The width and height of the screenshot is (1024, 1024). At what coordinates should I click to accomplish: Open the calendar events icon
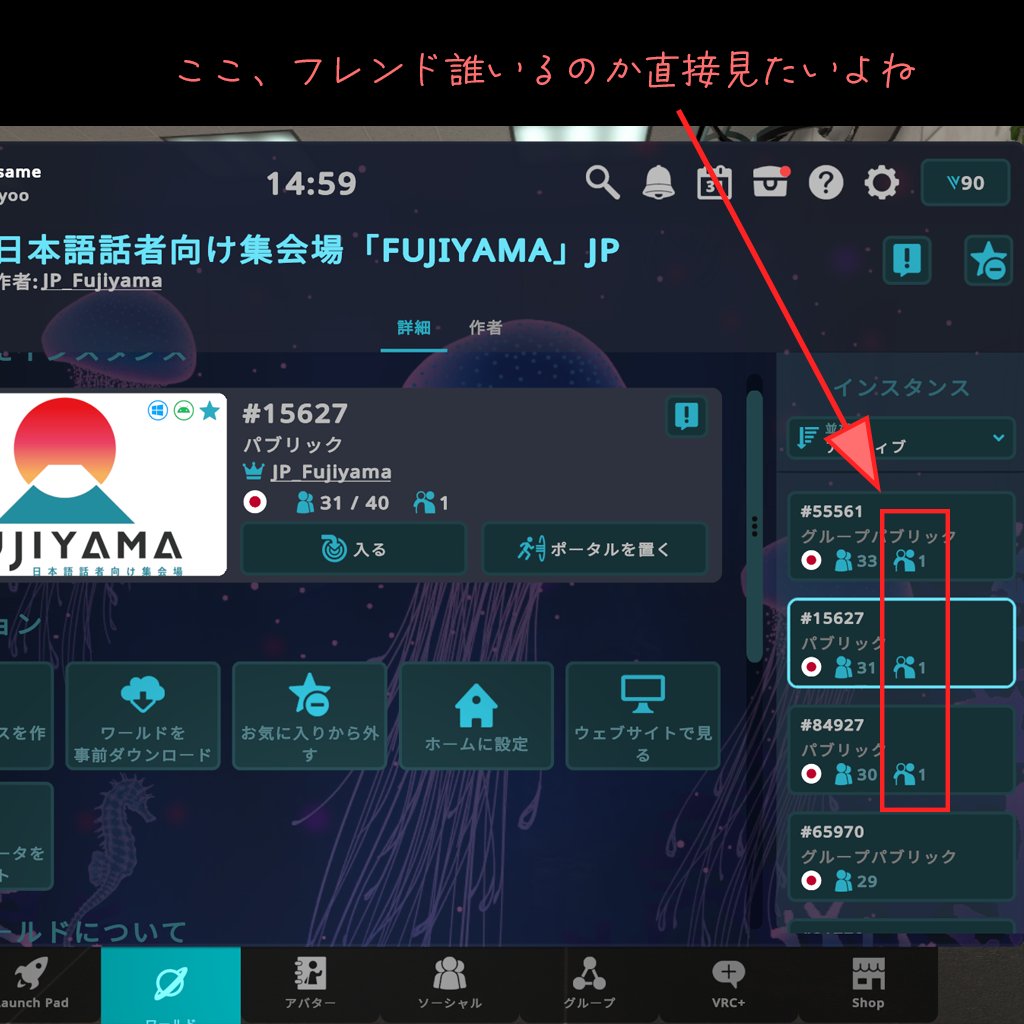point(714,182)
